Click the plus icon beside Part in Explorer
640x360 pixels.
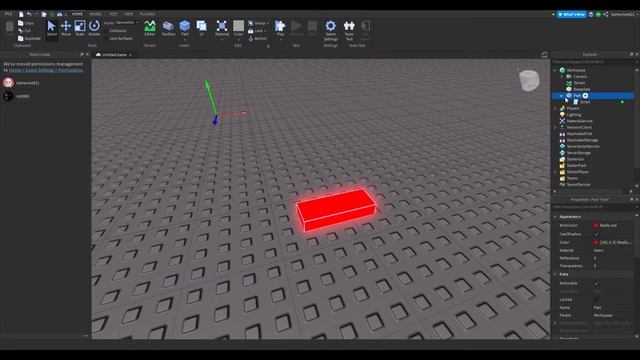(585, 96)
